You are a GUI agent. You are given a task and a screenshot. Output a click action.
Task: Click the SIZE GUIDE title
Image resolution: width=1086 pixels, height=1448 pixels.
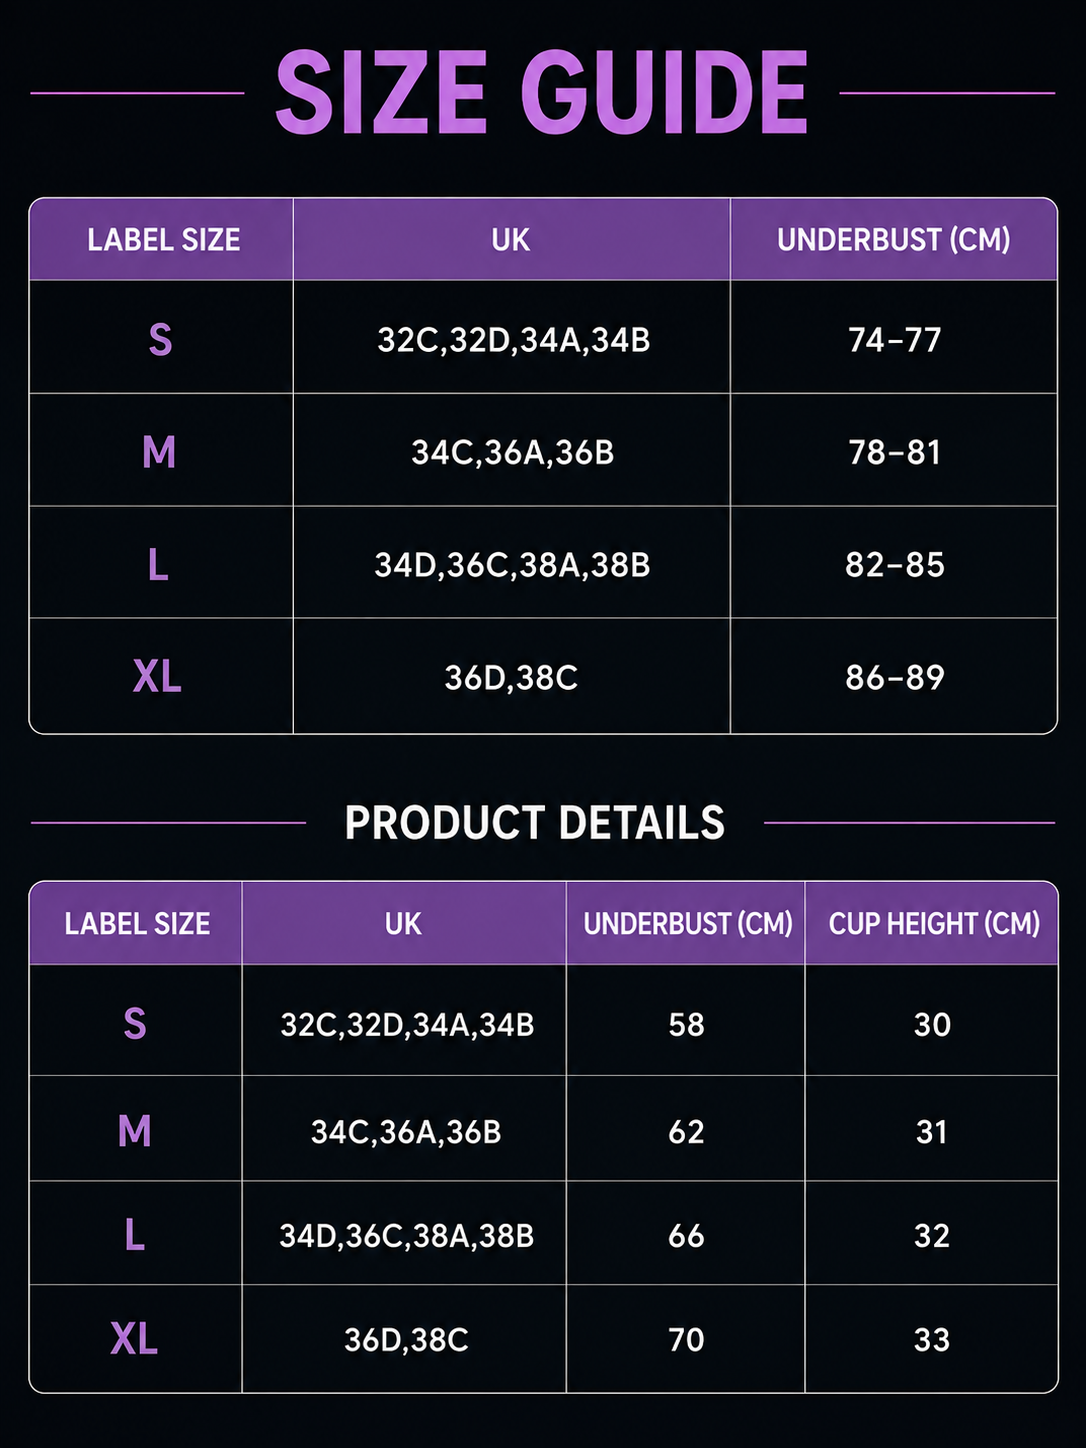(x=541, y=93)
